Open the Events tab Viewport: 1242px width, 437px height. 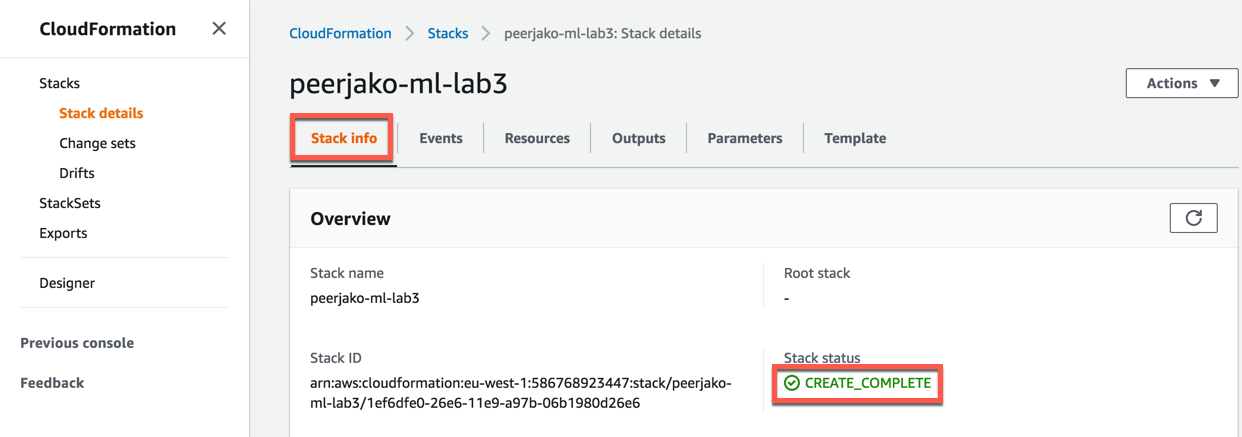coord(441,138)
